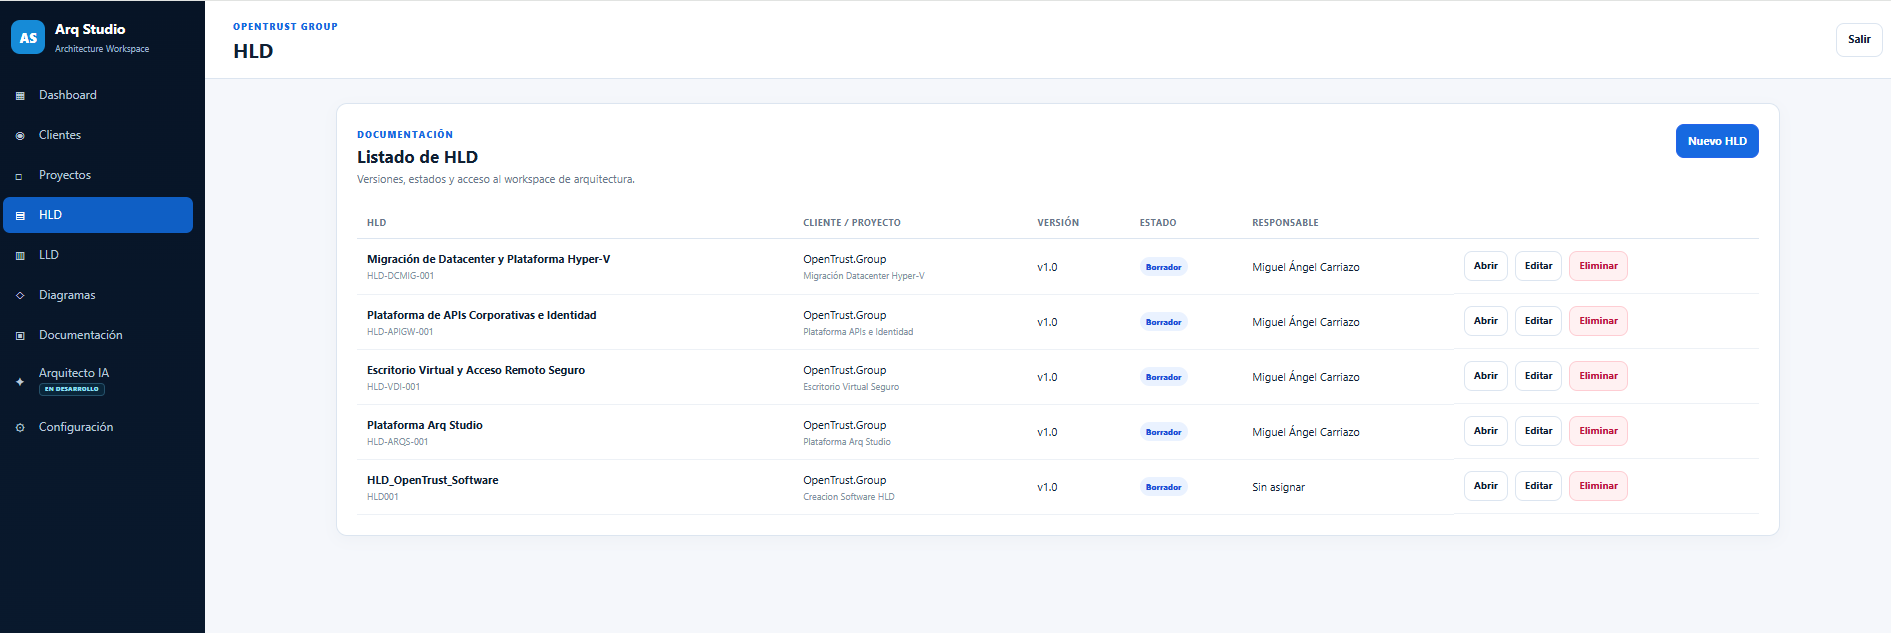1891x633 pixels.
Task: Go to Documentación page
Action: 98,335
